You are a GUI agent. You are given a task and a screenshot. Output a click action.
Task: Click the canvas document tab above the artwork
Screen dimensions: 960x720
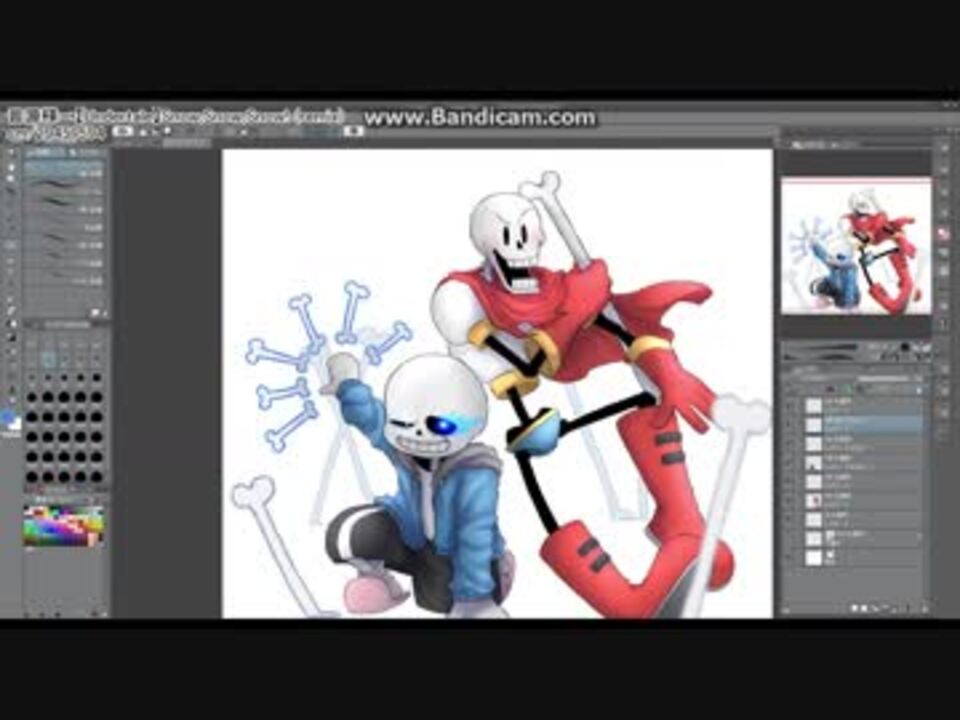[187, 143]
